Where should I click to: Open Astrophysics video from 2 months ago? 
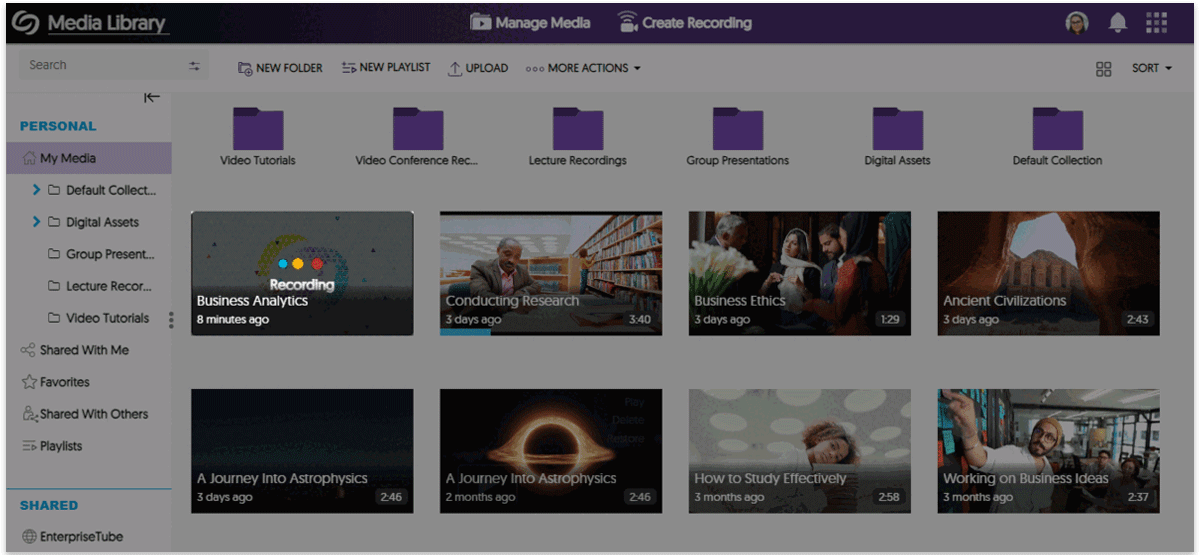tap(551, 451)
